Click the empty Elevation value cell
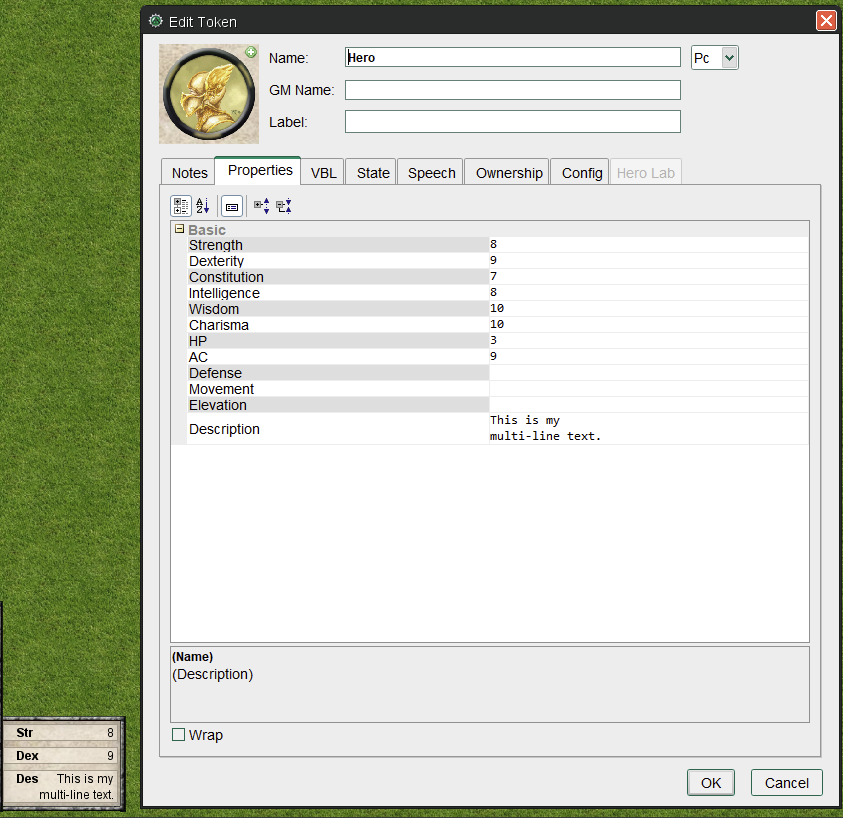843x818 pixels. tap(649, 405)
